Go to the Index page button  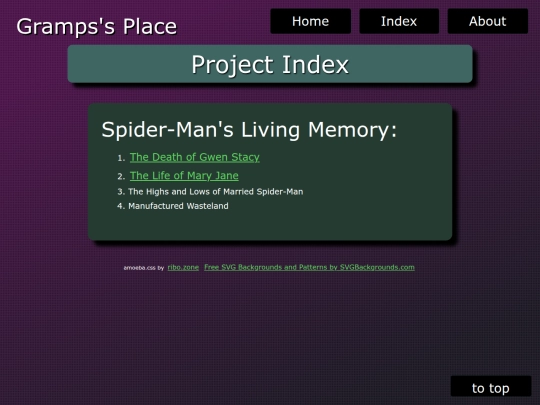[399, 21]
